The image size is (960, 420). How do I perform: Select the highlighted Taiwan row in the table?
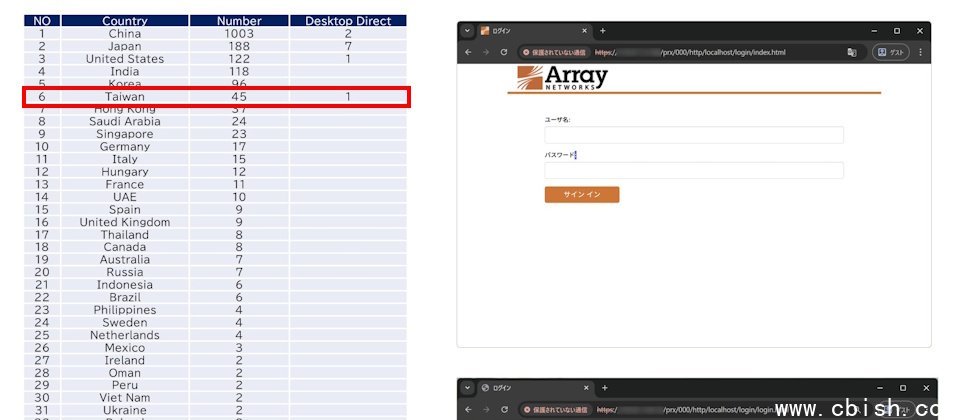tap(216, 97)
